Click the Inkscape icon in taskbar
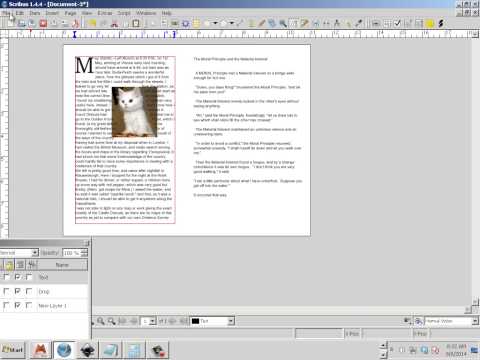The height and width of the screenshot is (360, 480). point(87,350)
